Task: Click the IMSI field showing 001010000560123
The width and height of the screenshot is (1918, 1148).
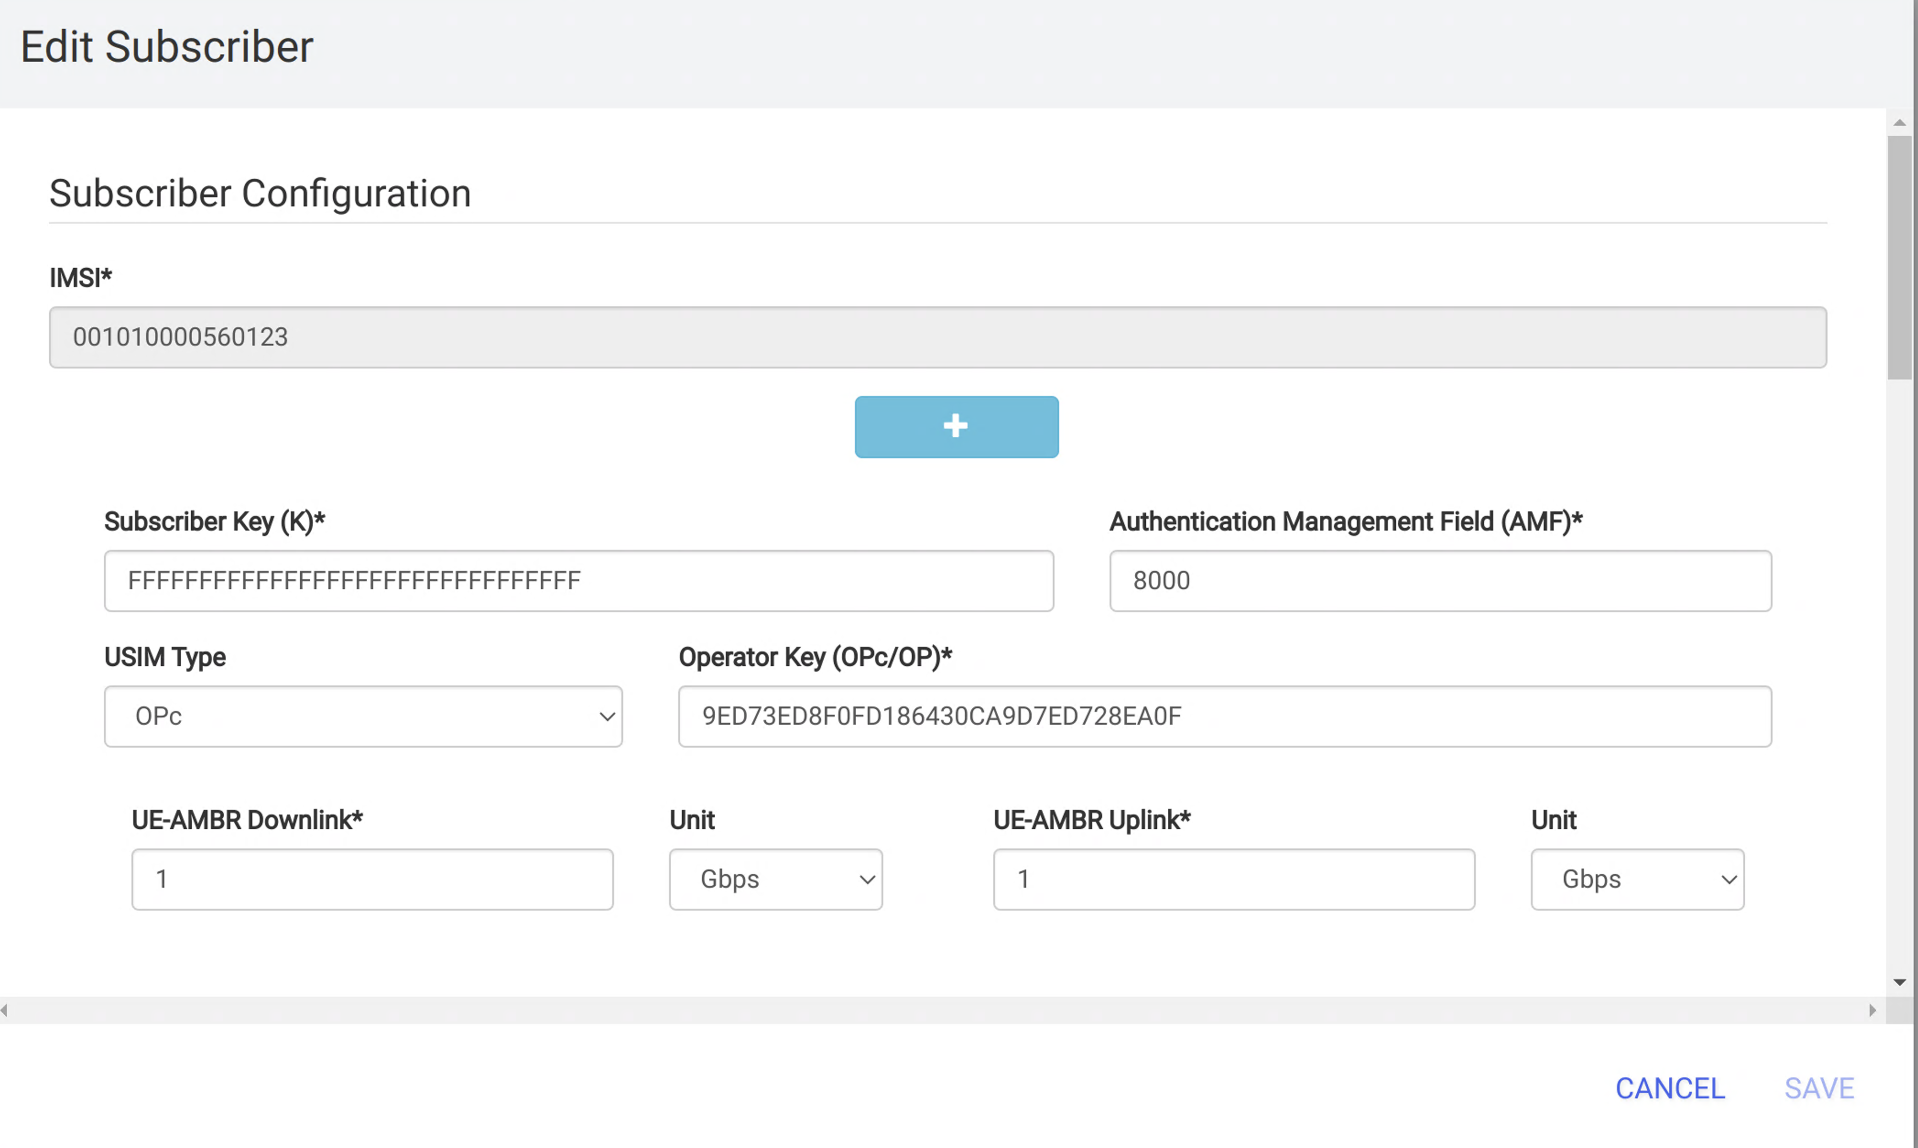Action: tap(937, 337)
